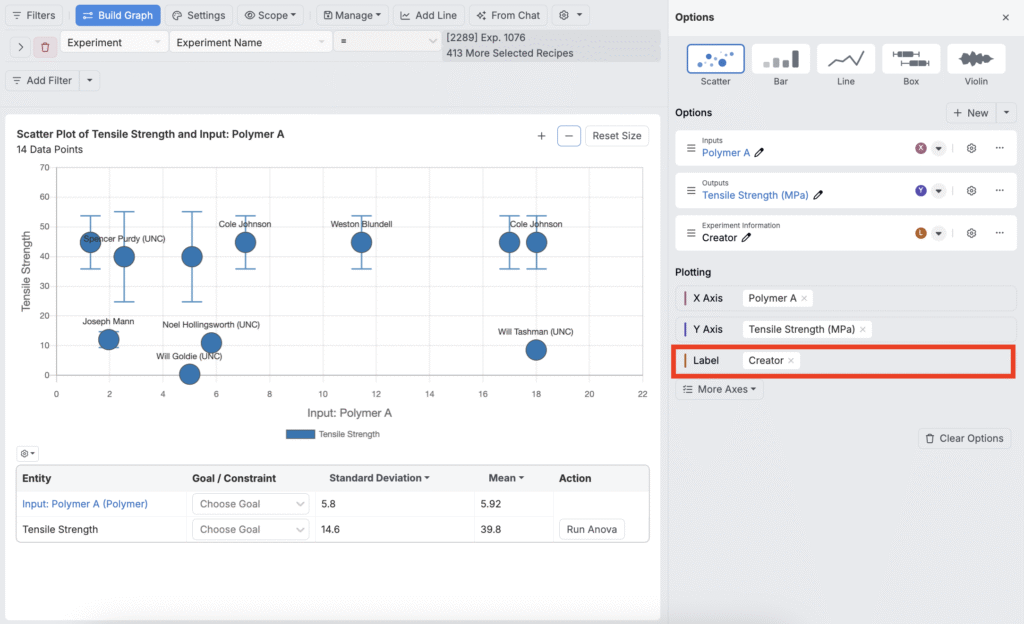Image resolution: width=1024 pixels, height=624 pixels.
Task: Open the Input: Polymer A (Polymer) link
Action: tap(85, 504)
